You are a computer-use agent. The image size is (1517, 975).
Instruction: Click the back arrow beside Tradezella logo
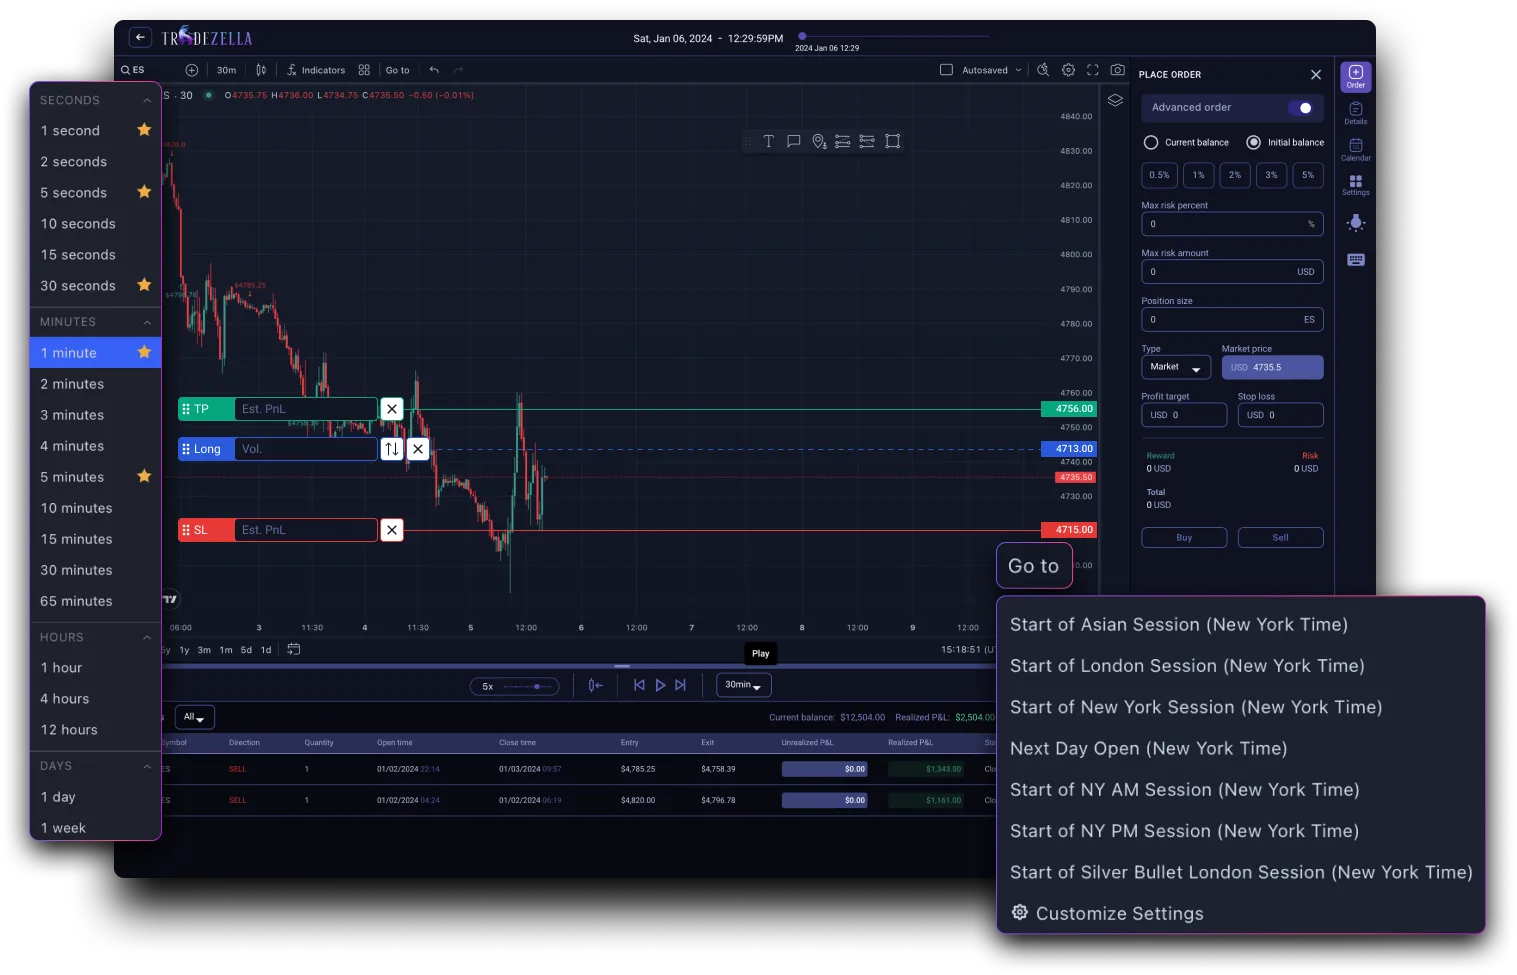tap(140, 38)
